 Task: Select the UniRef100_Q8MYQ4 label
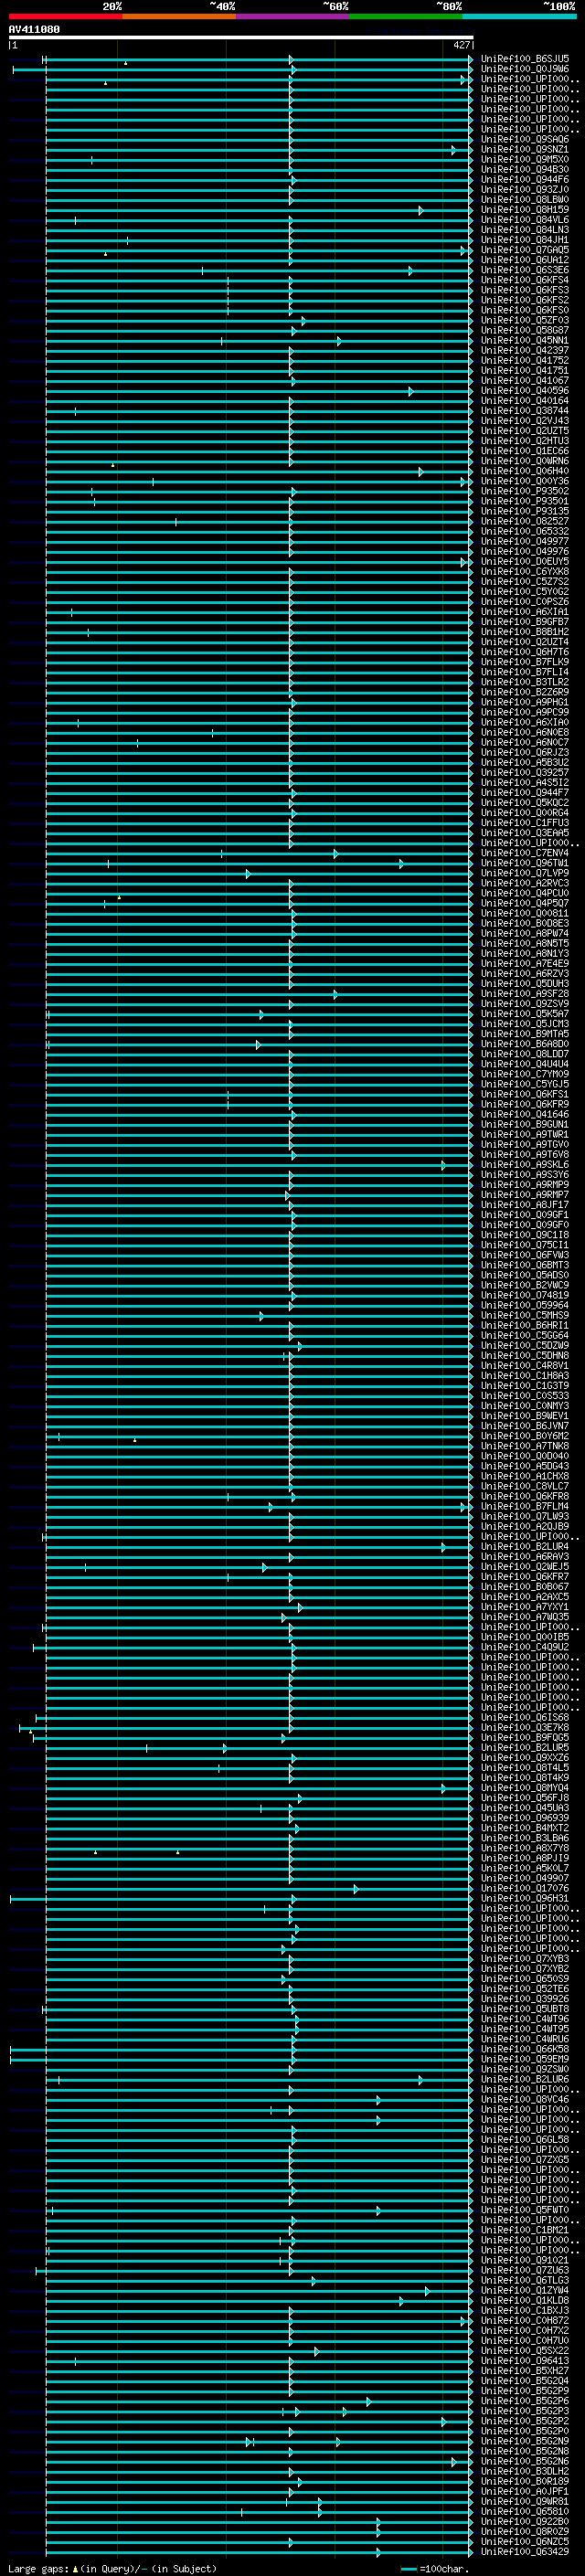pyautogui.click(x=524, y=1788)
